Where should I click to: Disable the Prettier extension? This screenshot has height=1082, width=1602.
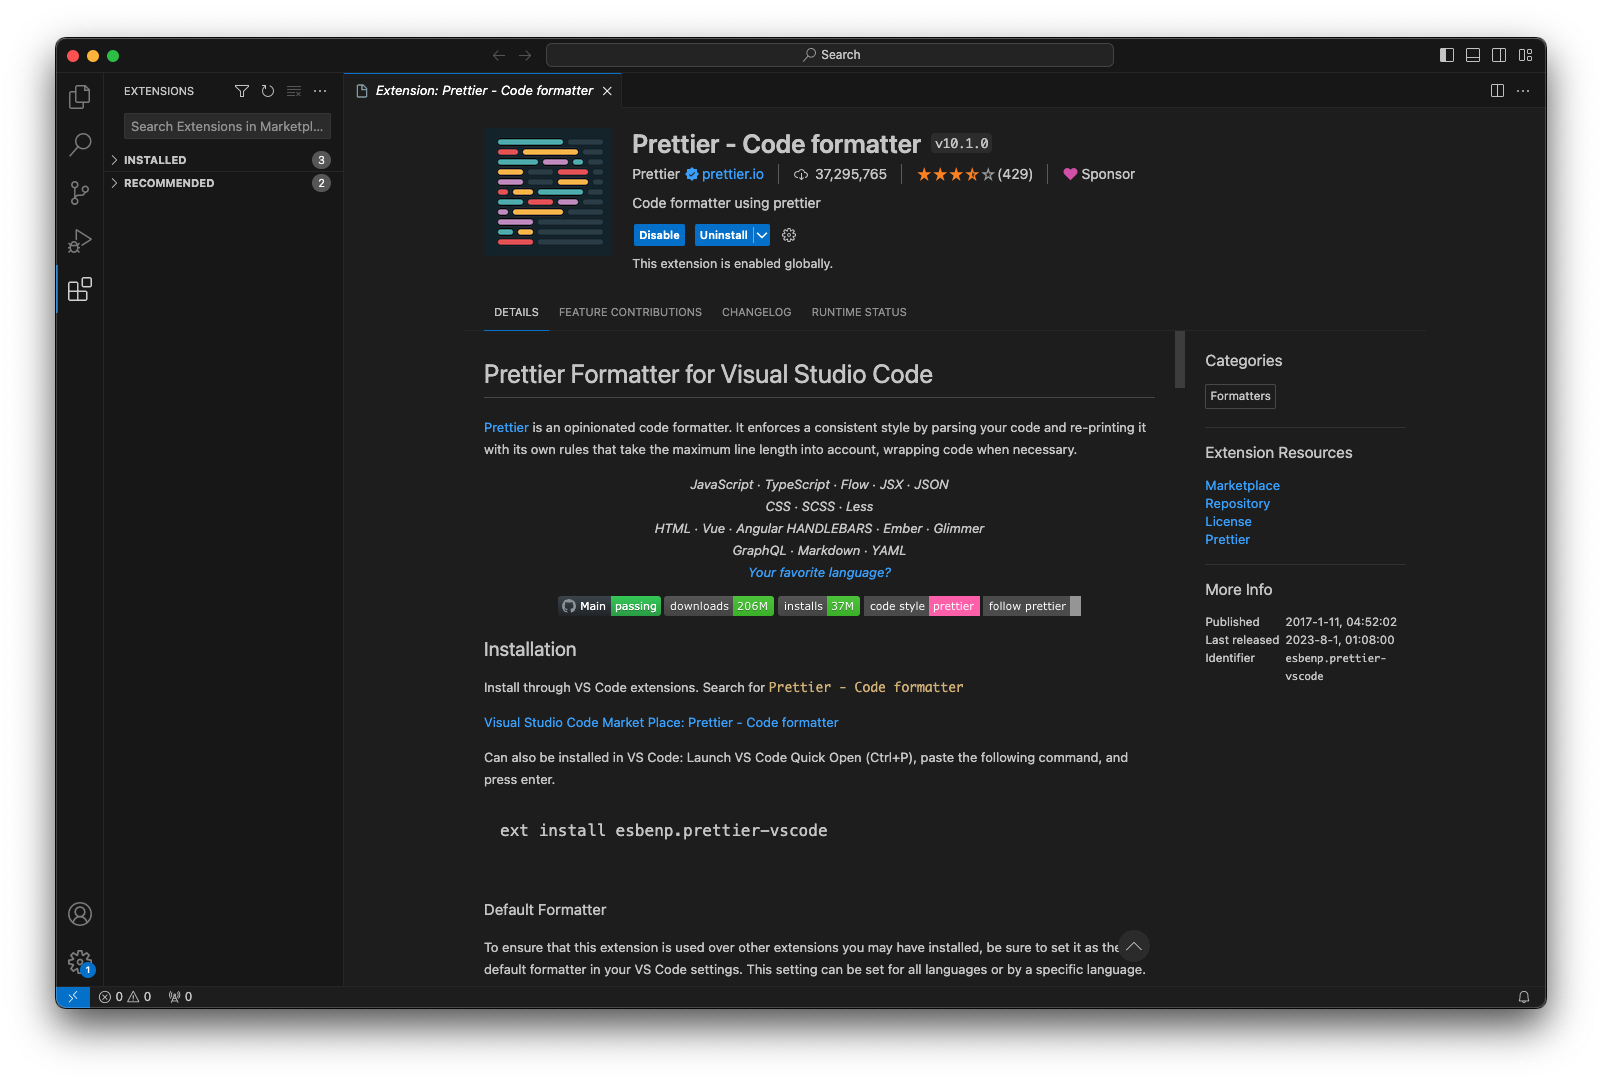click(659, 235)
